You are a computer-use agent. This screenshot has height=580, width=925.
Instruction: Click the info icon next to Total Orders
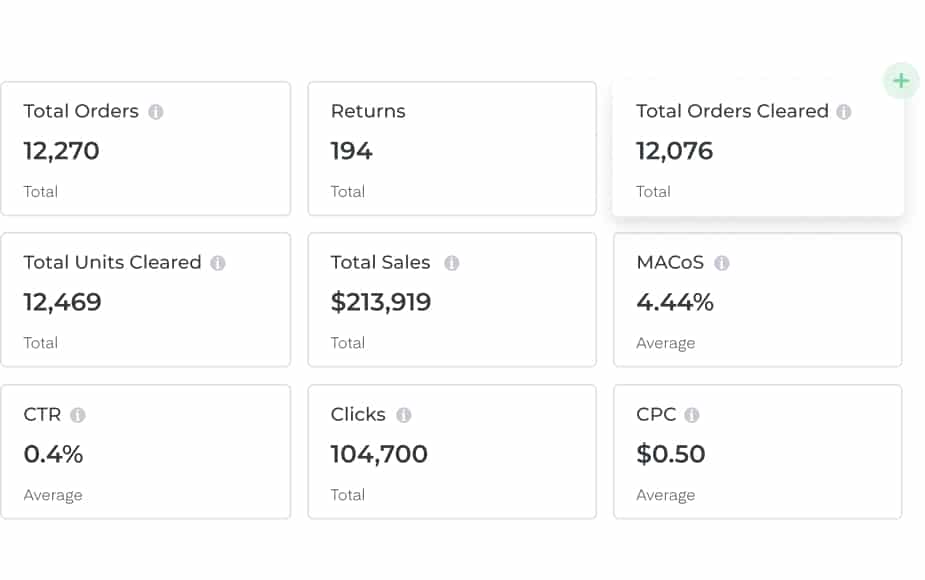pyautogui.click(x=156, y=112)
